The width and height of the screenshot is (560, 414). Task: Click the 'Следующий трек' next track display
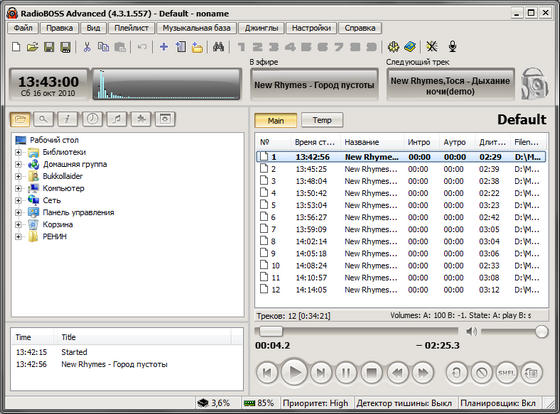tap(450, 86)
